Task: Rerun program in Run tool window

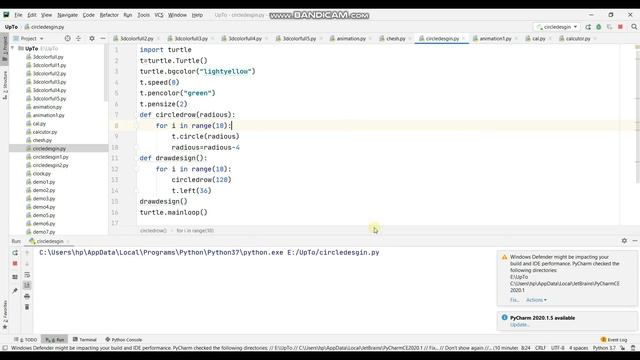Action: tap(15, 253)
